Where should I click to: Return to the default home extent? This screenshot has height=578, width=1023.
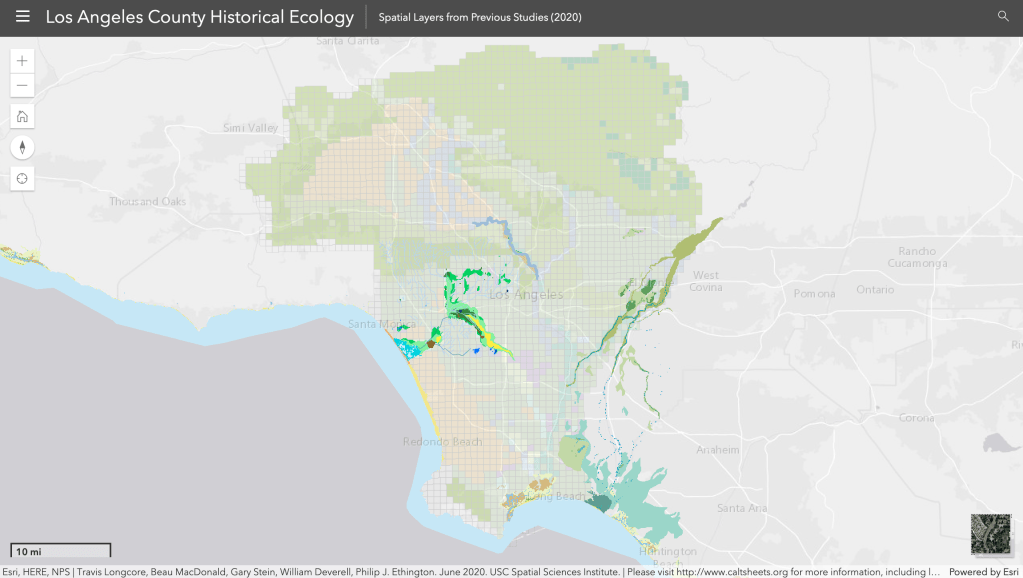(x=22, y=117)
